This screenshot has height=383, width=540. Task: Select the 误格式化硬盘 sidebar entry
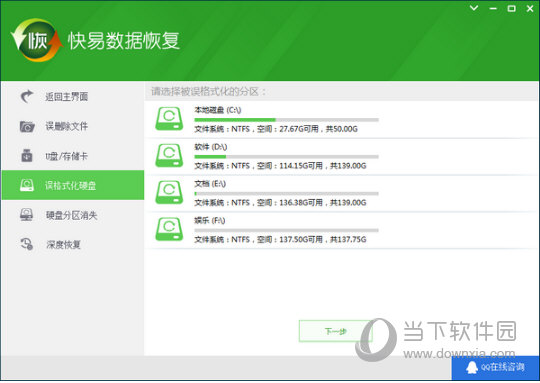[73, 185]
